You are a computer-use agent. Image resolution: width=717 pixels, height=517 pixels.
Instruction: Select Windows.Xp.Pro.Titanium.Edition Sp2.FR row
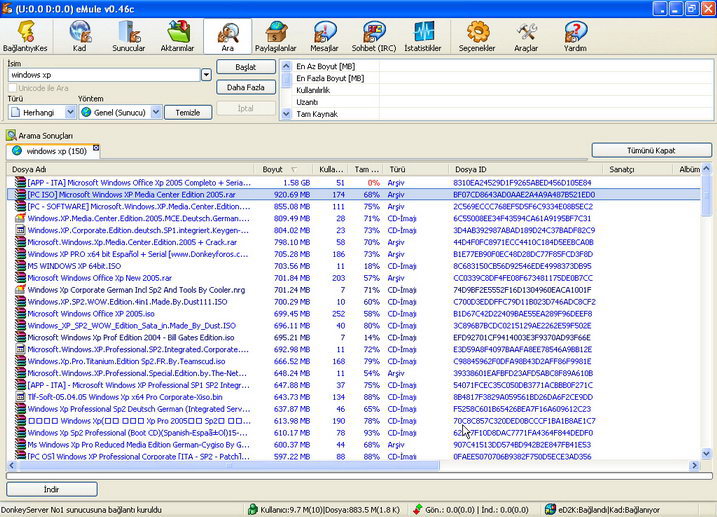(353, 361)
